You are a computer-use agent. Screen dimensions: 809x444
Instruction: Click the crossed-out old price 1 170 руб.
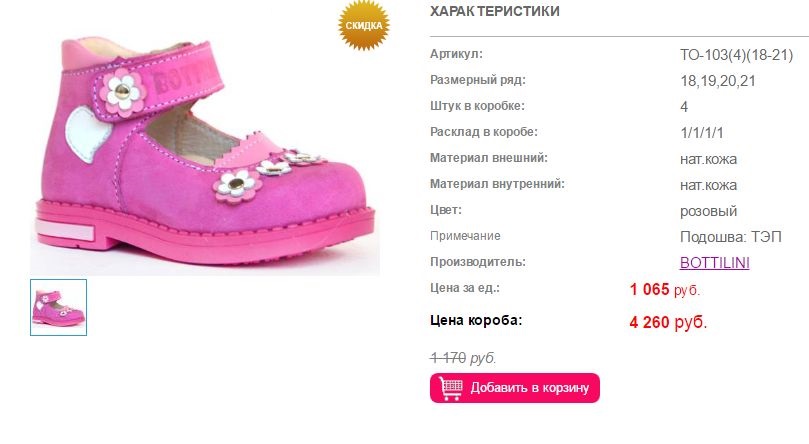coord(463,357)
